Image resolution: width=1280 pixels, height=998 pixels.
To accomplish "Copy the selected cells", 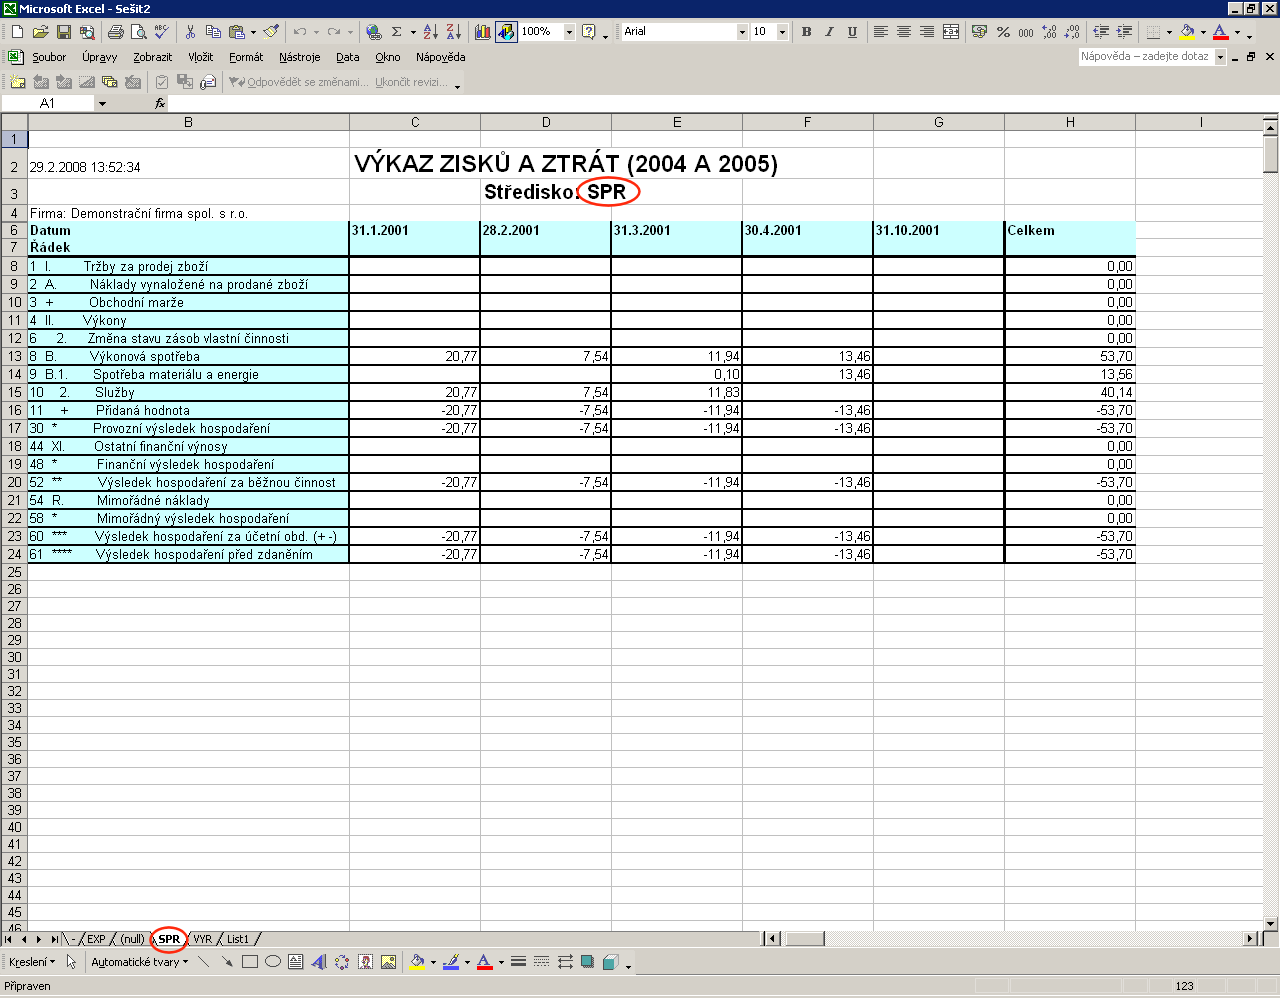I will [x=213, y=32].
